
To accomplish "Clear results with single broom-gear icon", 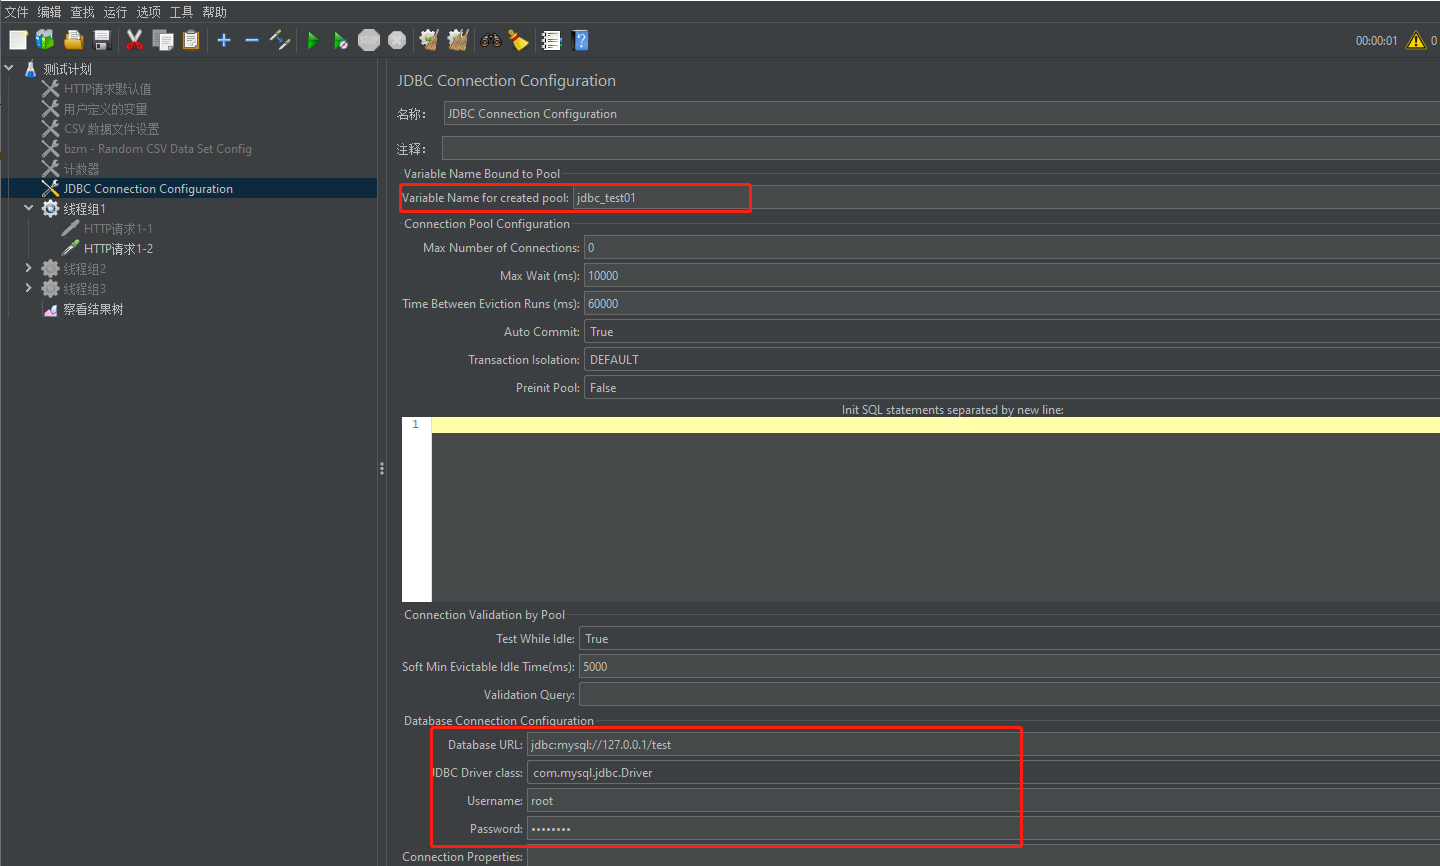I will pos(429,40).
